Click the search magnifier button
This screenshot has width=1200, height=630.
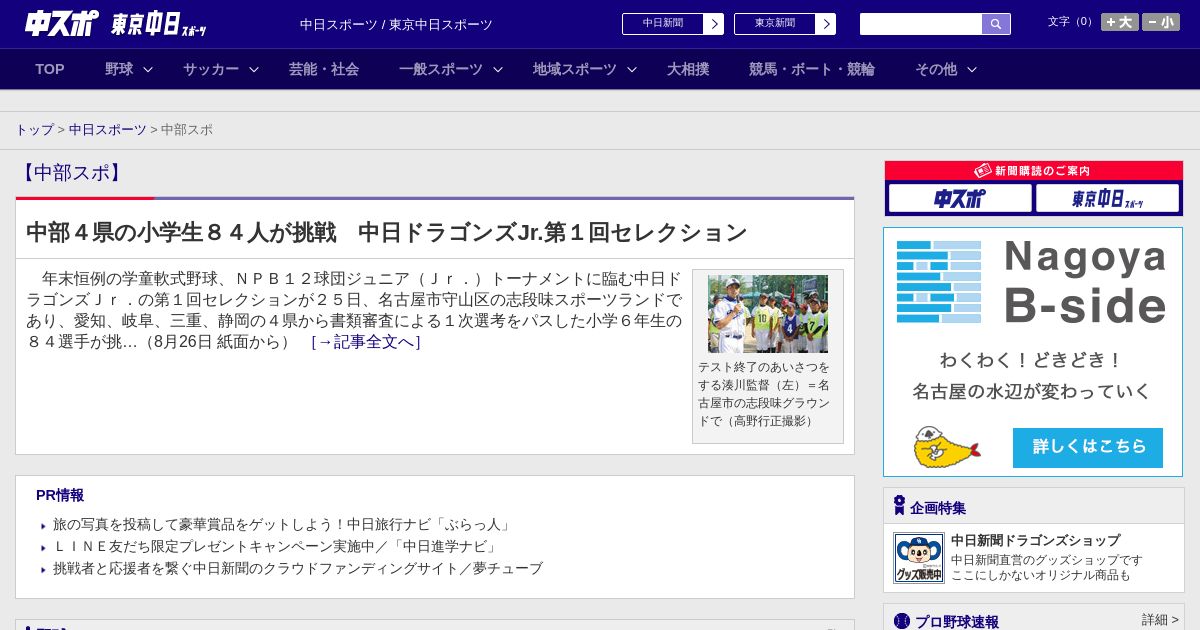click(x=996, y=24)
